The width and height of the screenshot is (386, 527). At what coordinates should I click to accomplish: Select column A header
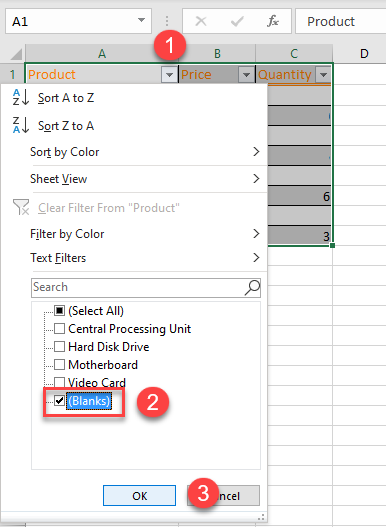[102, 53]
